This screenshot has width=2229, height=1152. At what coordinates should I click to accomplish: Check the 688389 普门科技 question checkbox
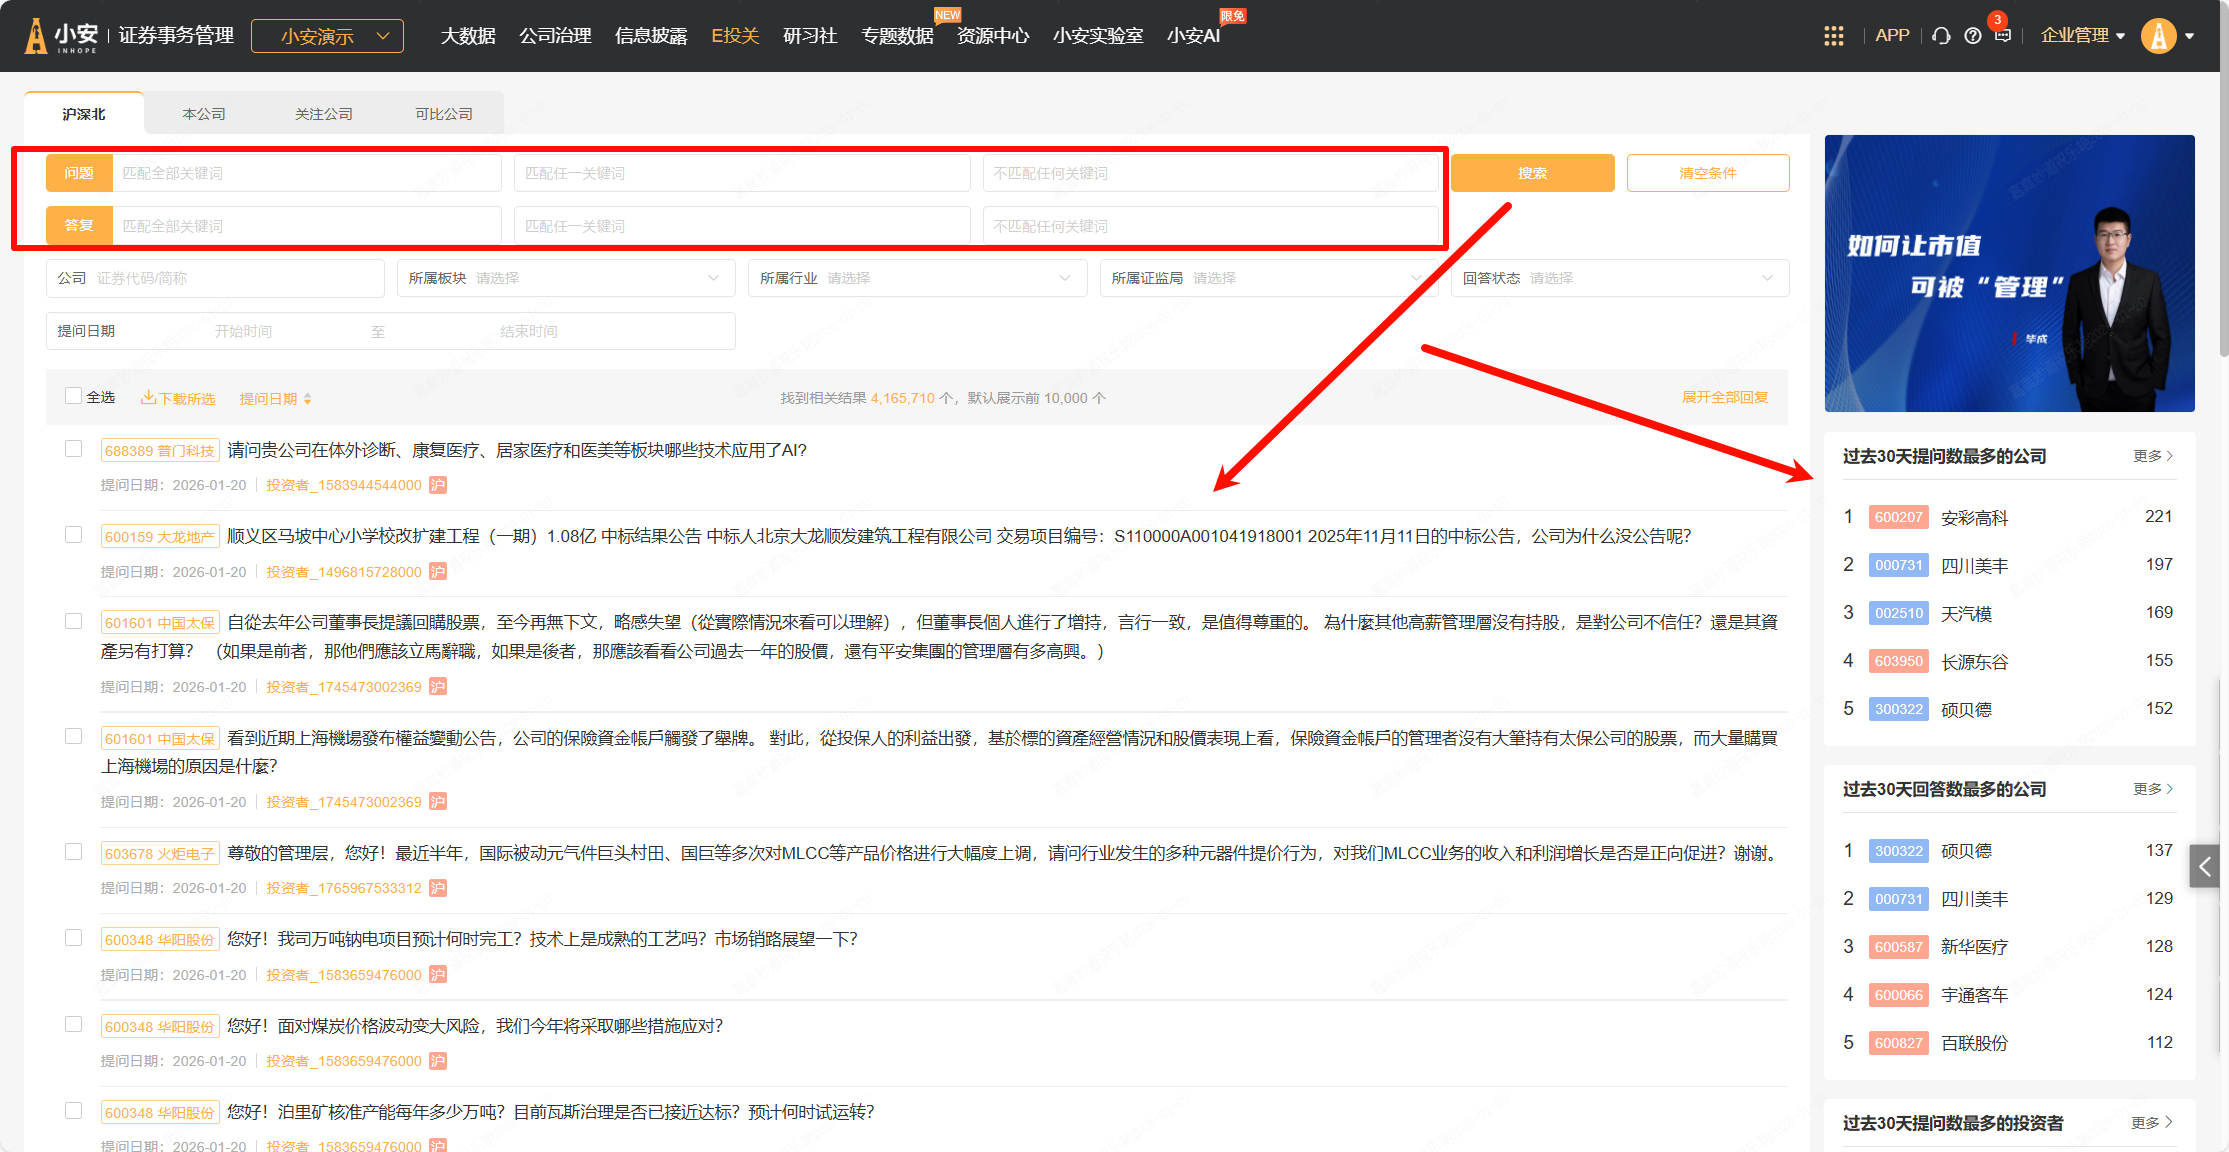pyautogui.click(x=74, y=449)
